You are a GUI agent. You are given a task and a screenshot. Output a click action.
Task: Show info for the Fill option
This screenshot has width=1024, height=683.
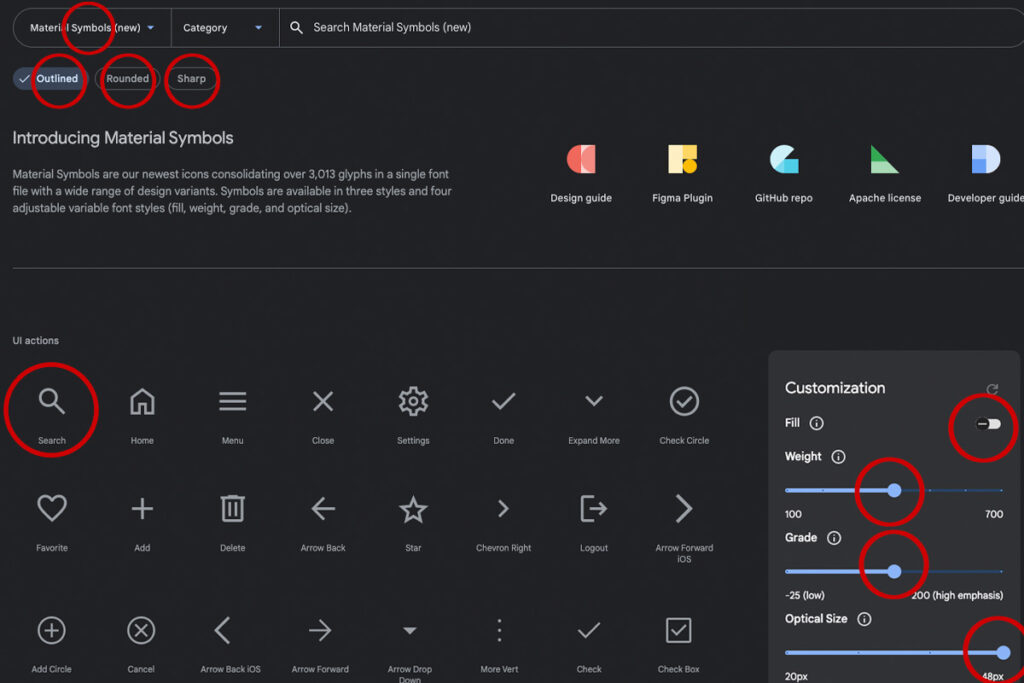(x=816, y=423)
